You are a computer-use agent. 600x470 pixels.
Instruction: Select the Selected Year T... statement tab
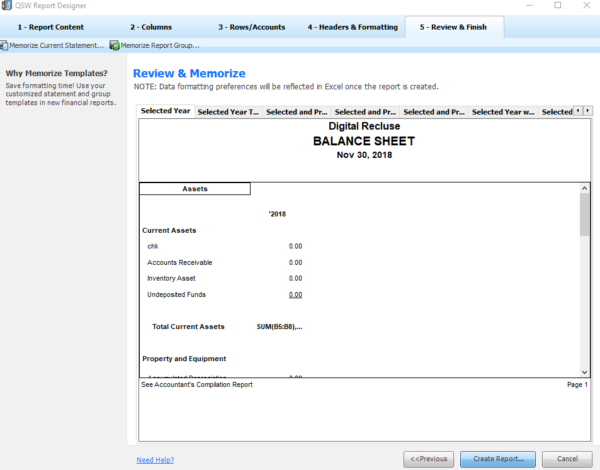228,112
